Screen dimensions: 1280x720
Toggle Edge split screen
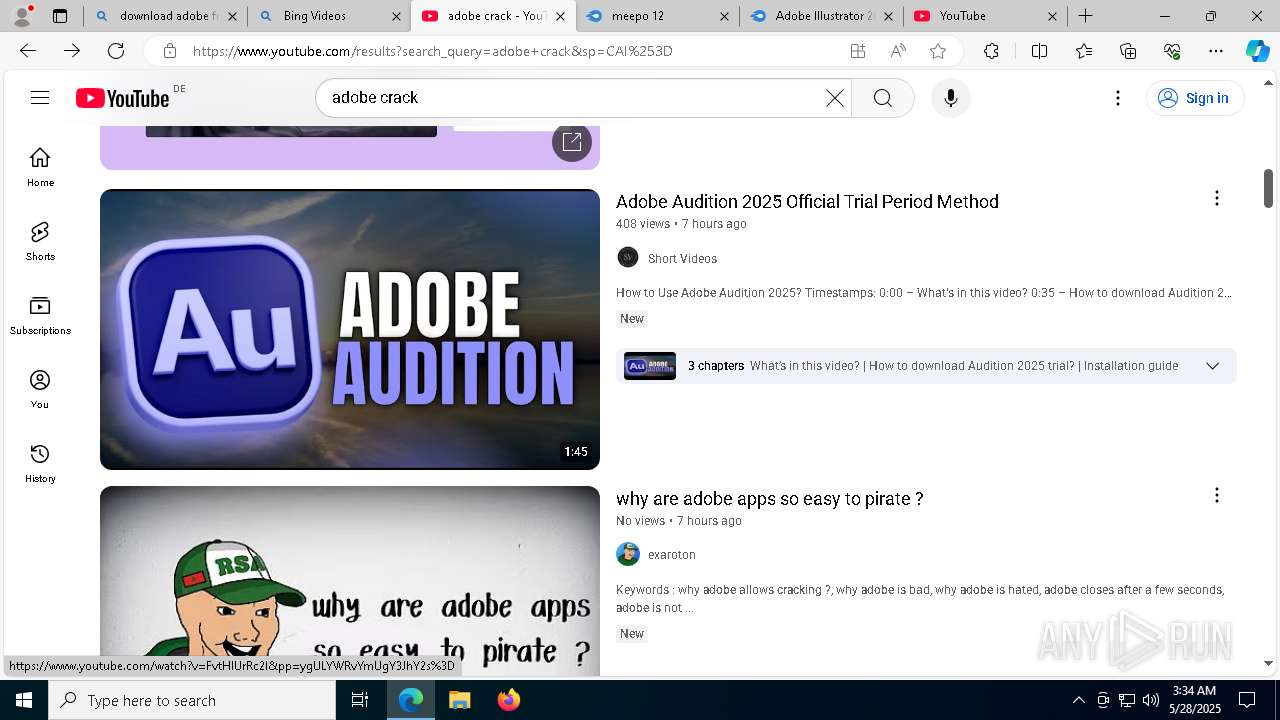coord(1039,51)
